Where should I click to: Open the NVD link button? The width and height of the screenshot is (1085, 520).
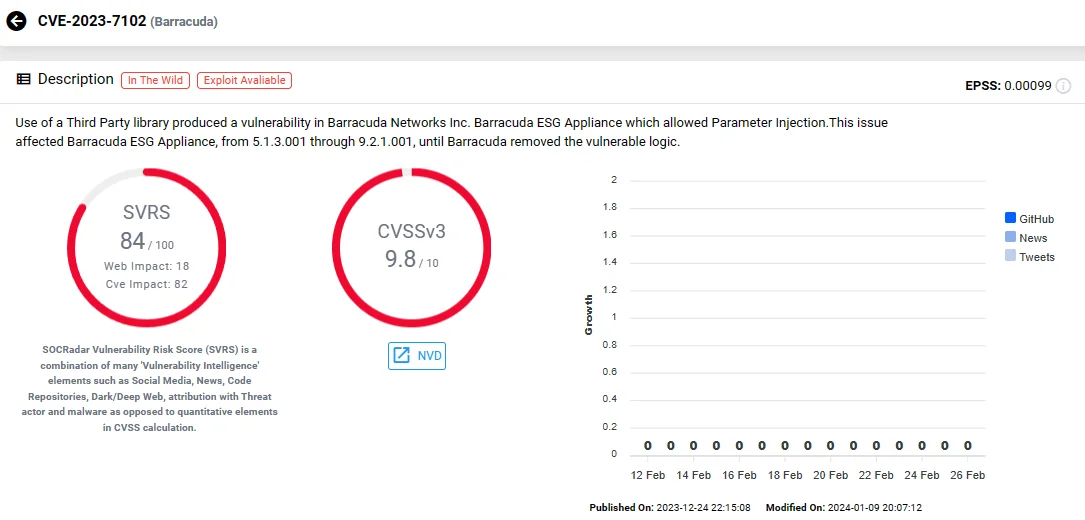click(417, 356)
